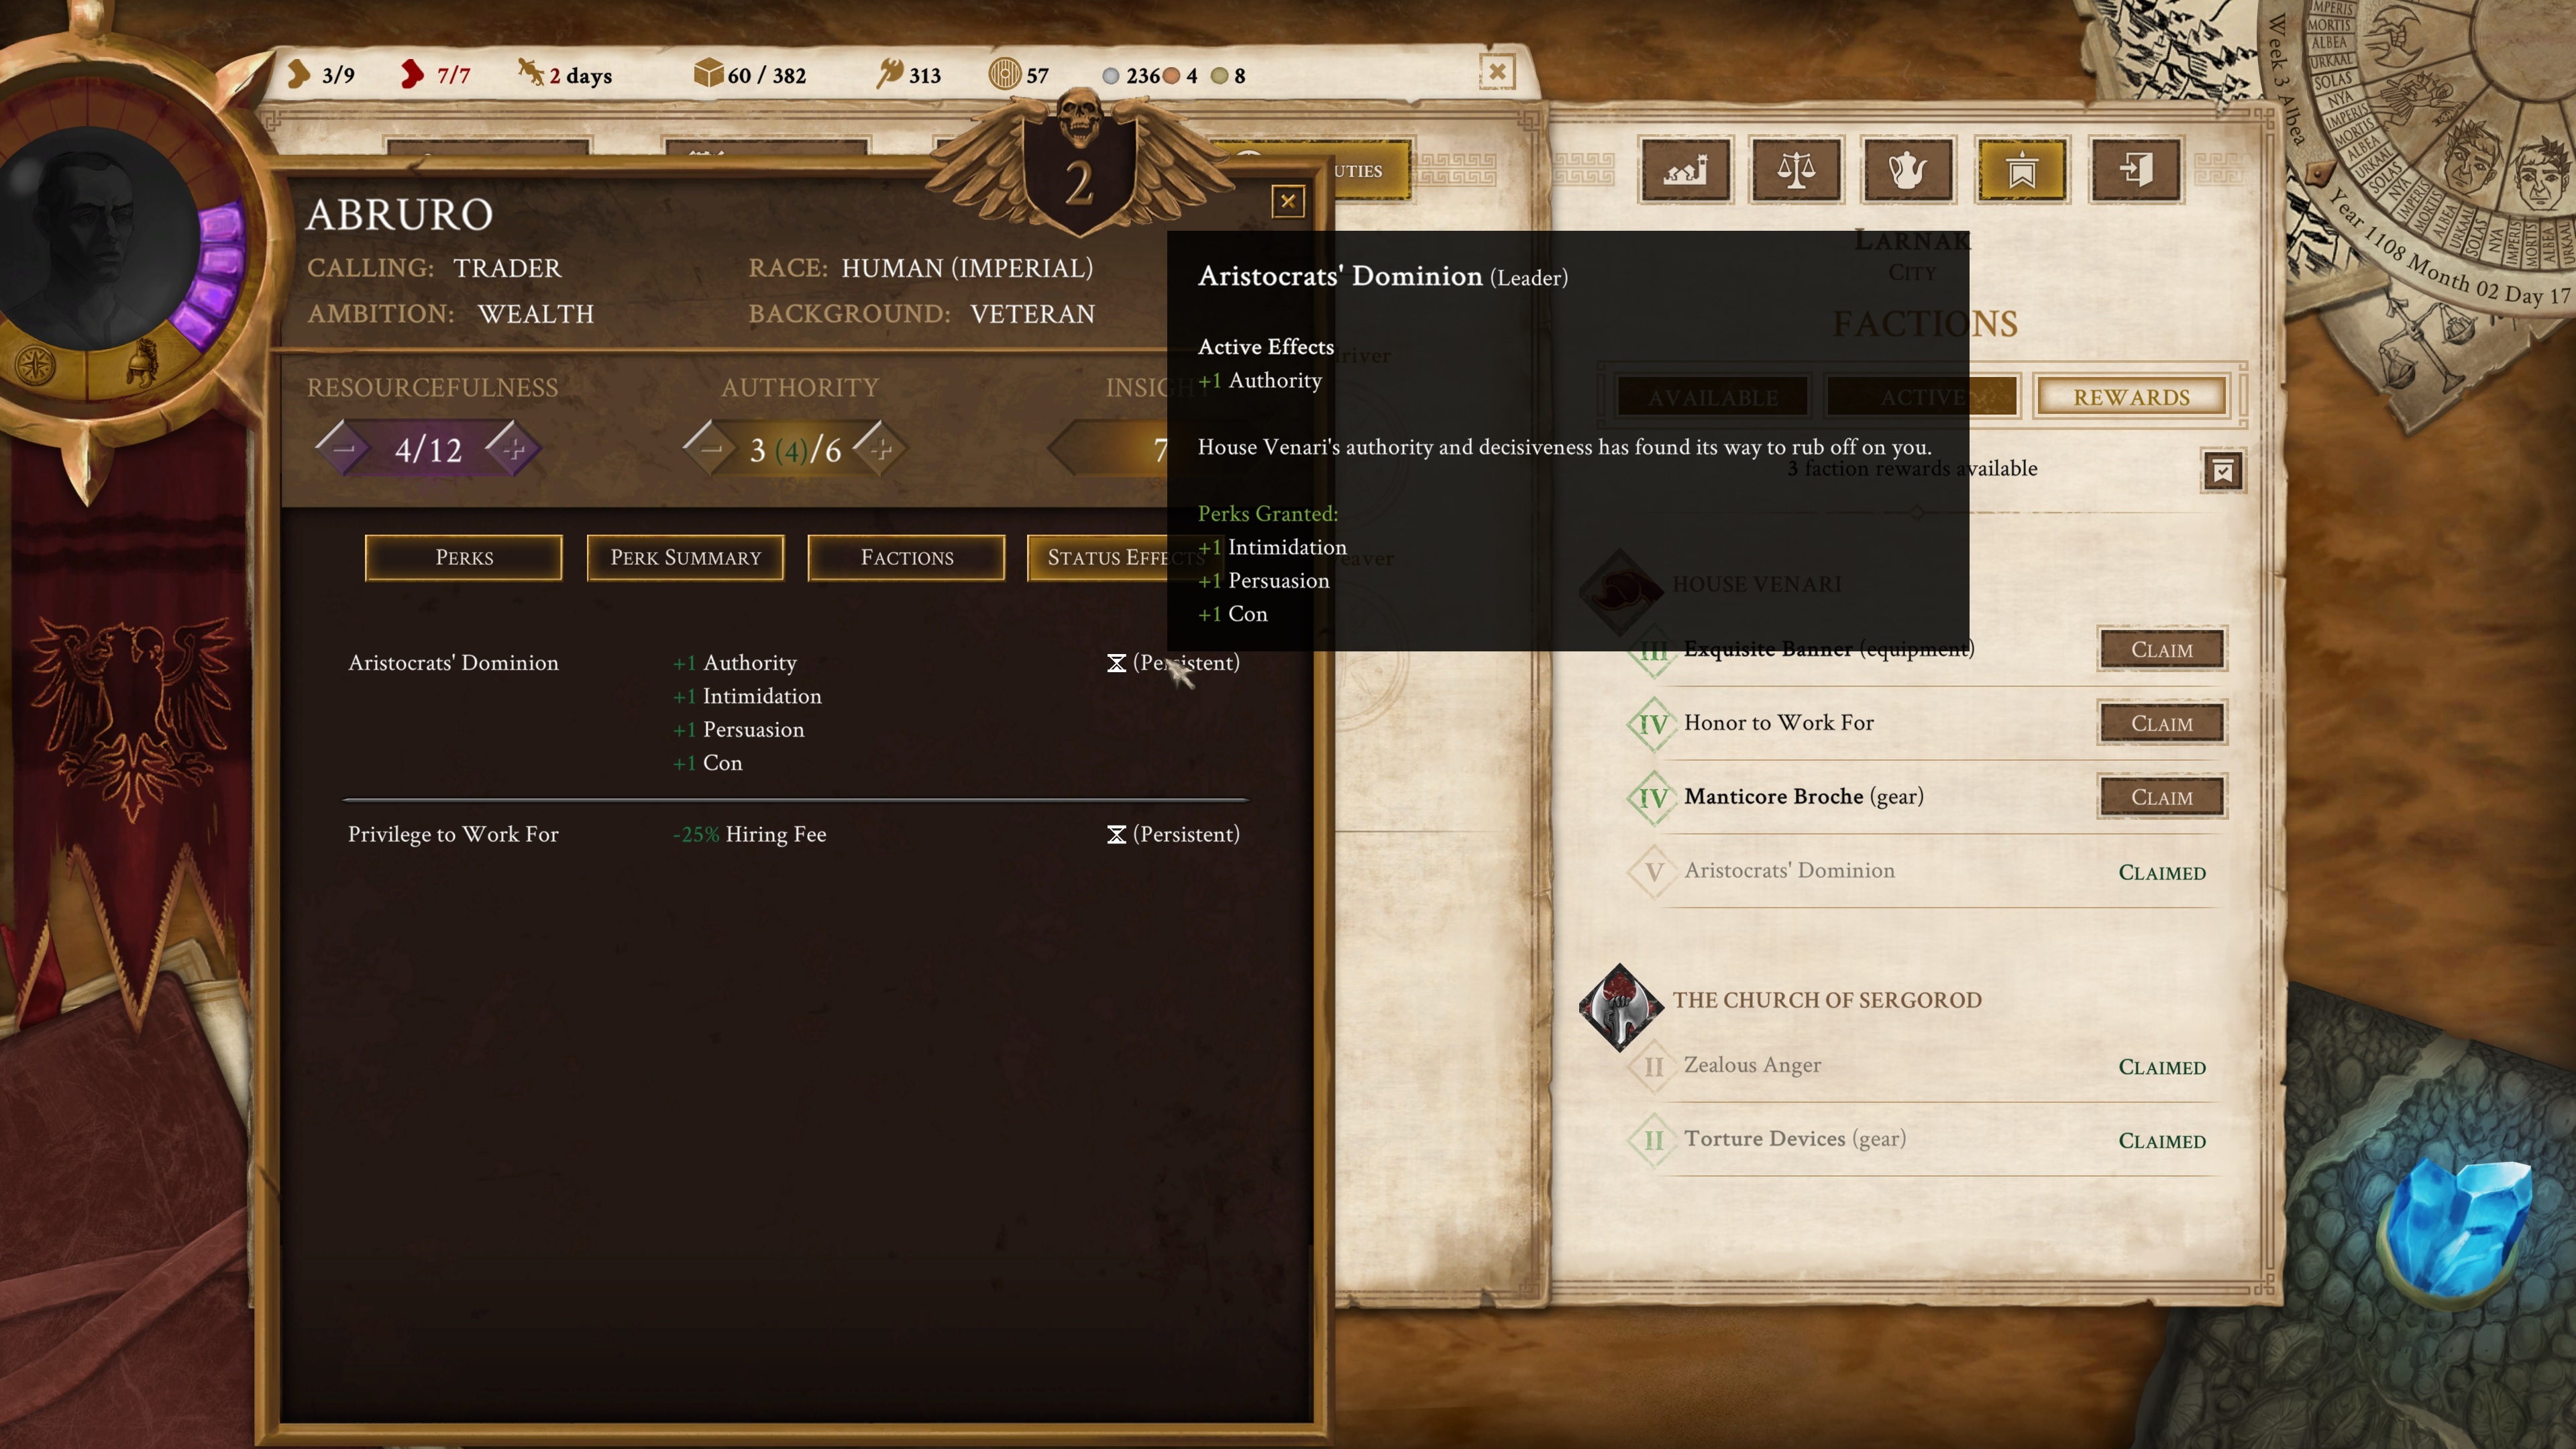
Task: Select the Available factions tab
Action: [1713, 397]
